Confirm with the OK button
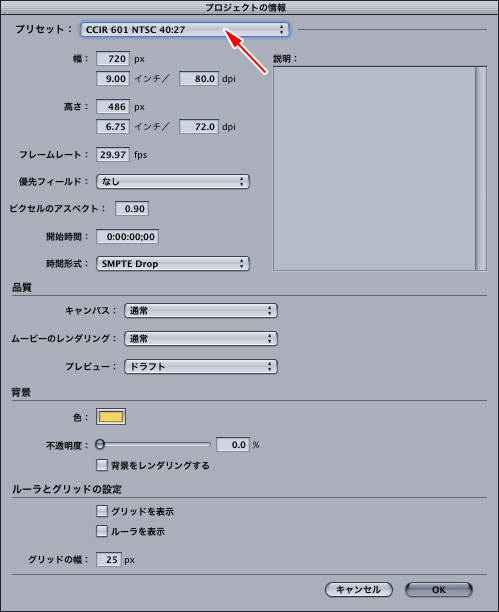499x612 pixels. pyautogui.click(x=439, y=589)
